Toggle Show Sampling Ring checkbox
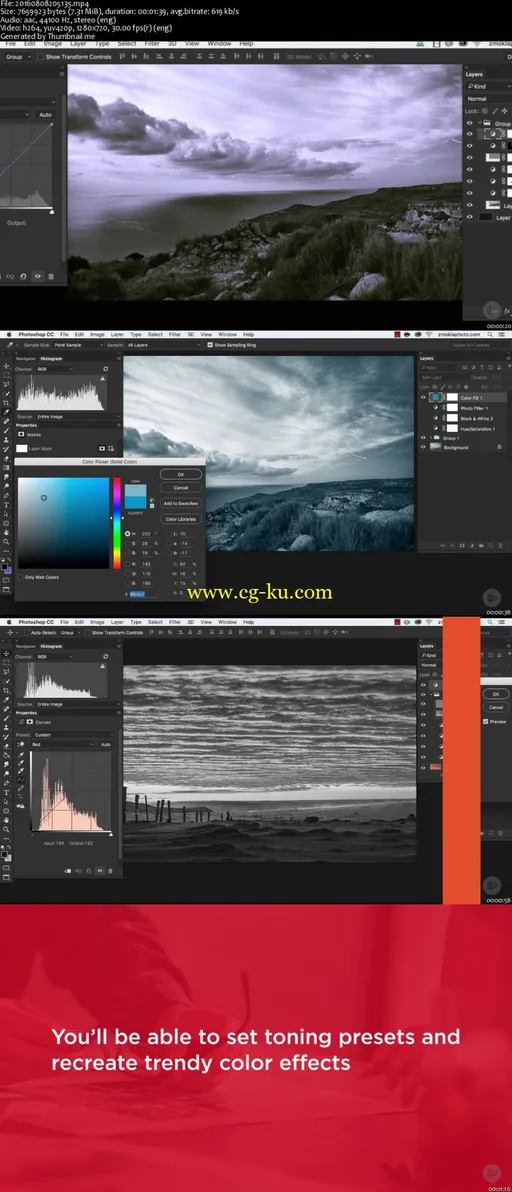Screen dimensions: 512x1192 pos(210,344)
